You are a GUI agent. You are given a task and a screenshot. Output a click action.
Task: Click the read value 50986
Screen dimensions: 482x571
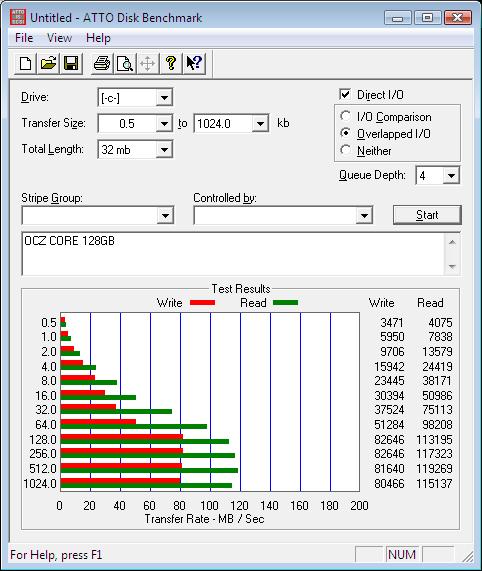[x=437, y=395]
